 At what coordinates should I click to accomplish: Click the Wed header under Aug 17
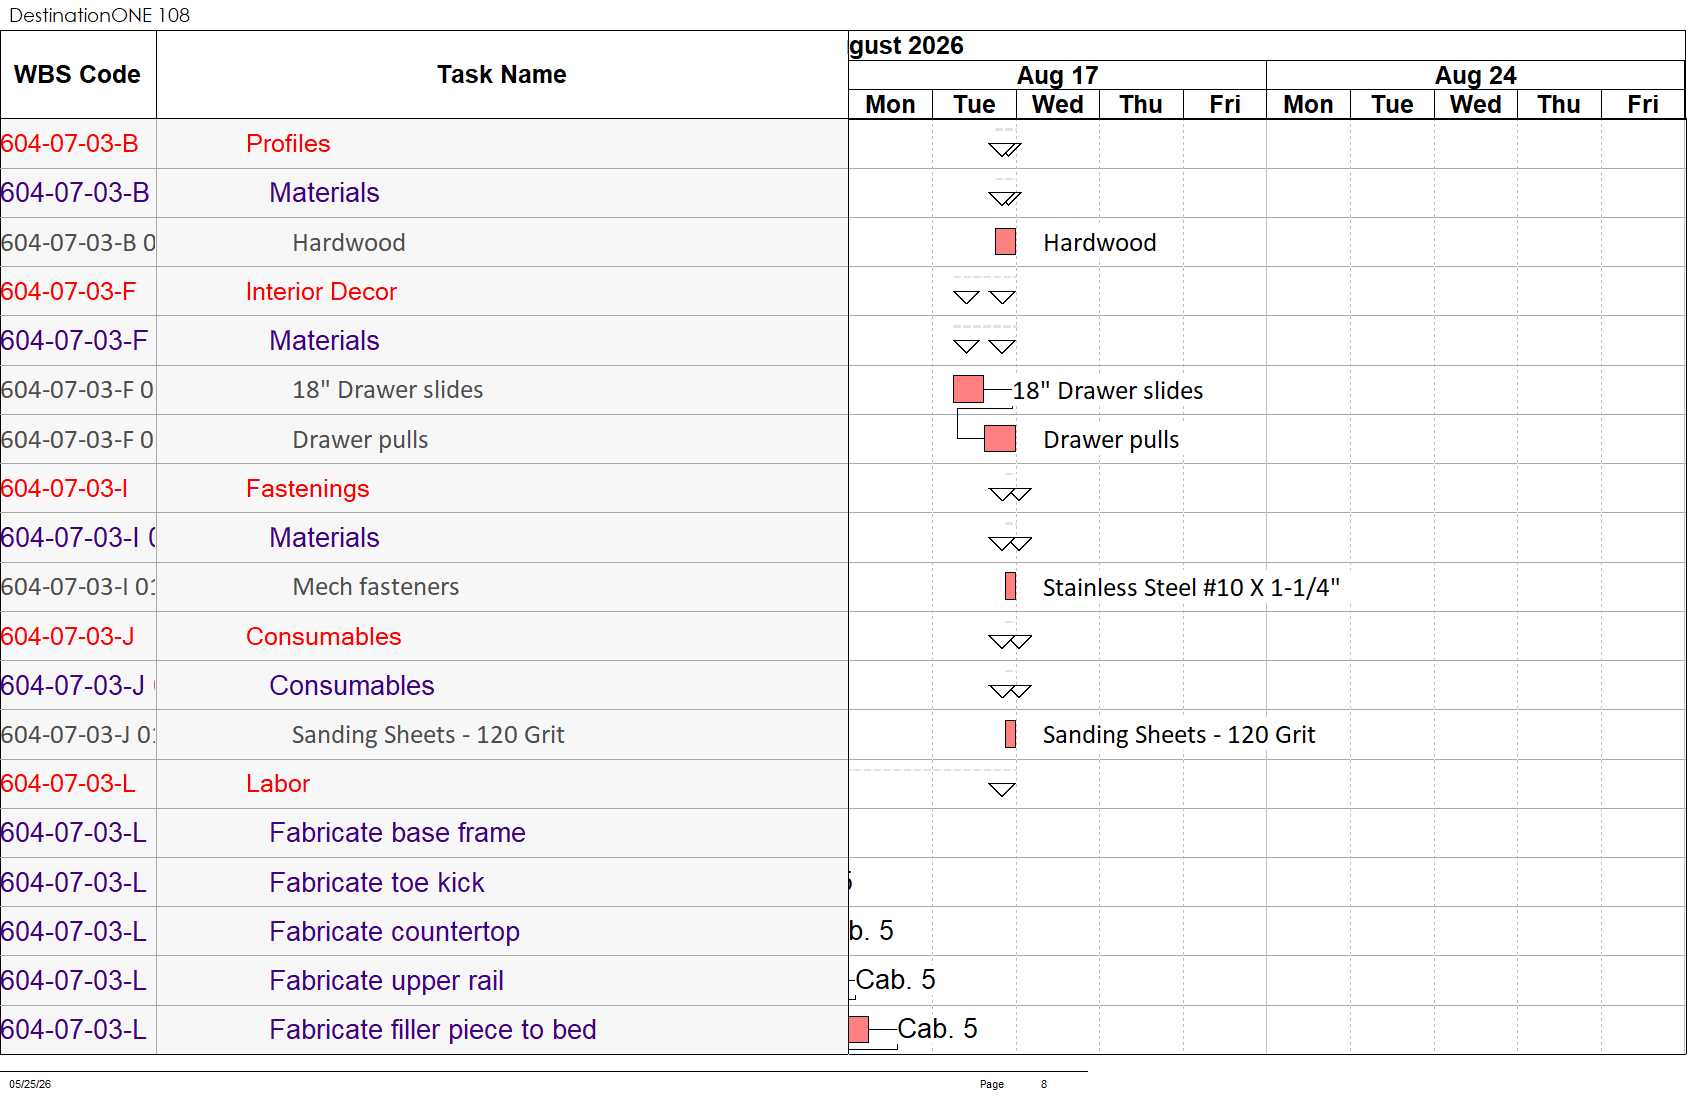(x=1058, y=104)
